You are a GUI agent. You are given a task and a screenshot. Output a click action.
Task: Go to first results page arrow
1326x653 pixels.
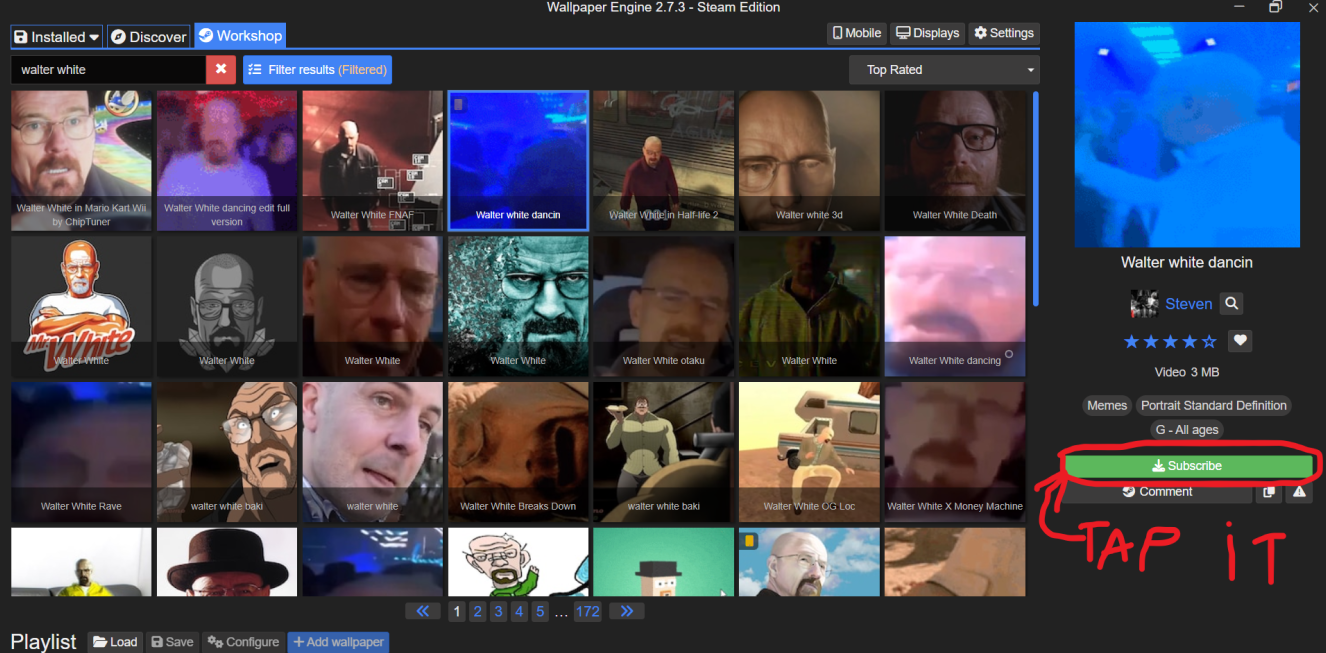[423, 611]
